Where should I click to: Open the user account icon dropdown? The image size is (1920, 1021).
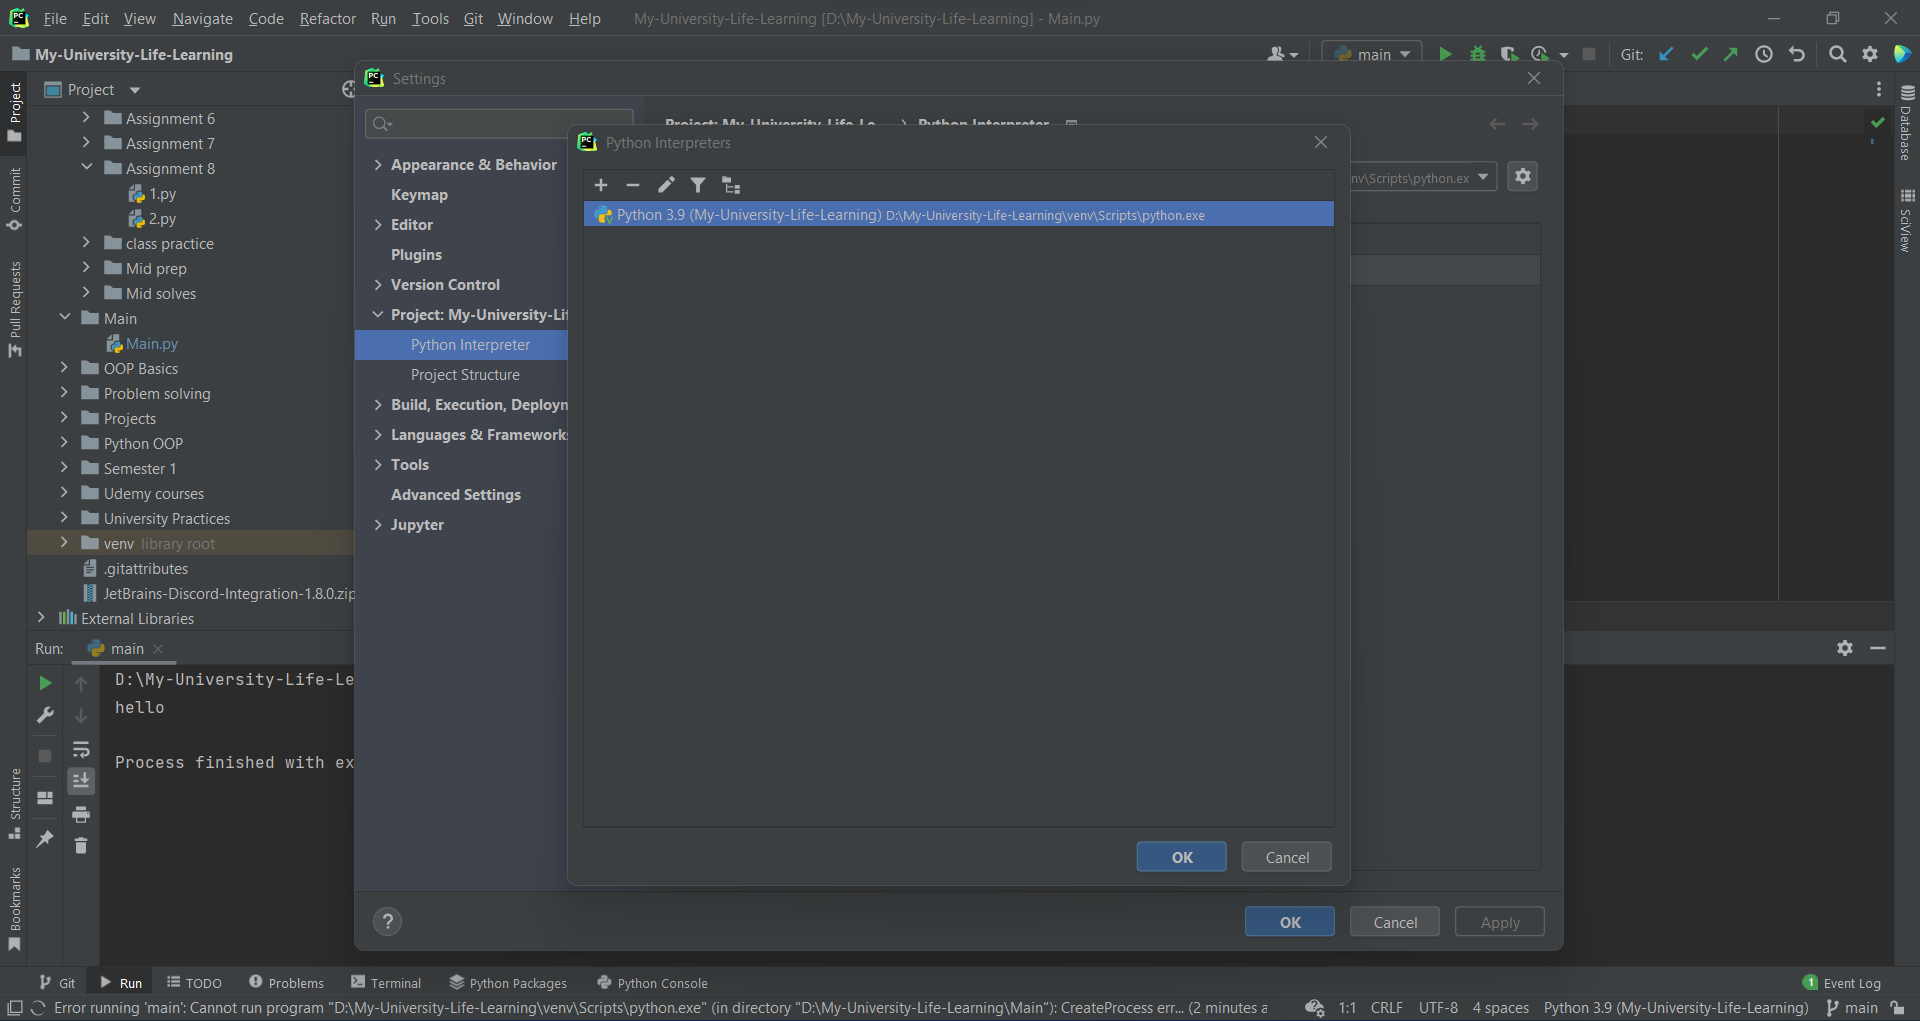[1282, 54]
